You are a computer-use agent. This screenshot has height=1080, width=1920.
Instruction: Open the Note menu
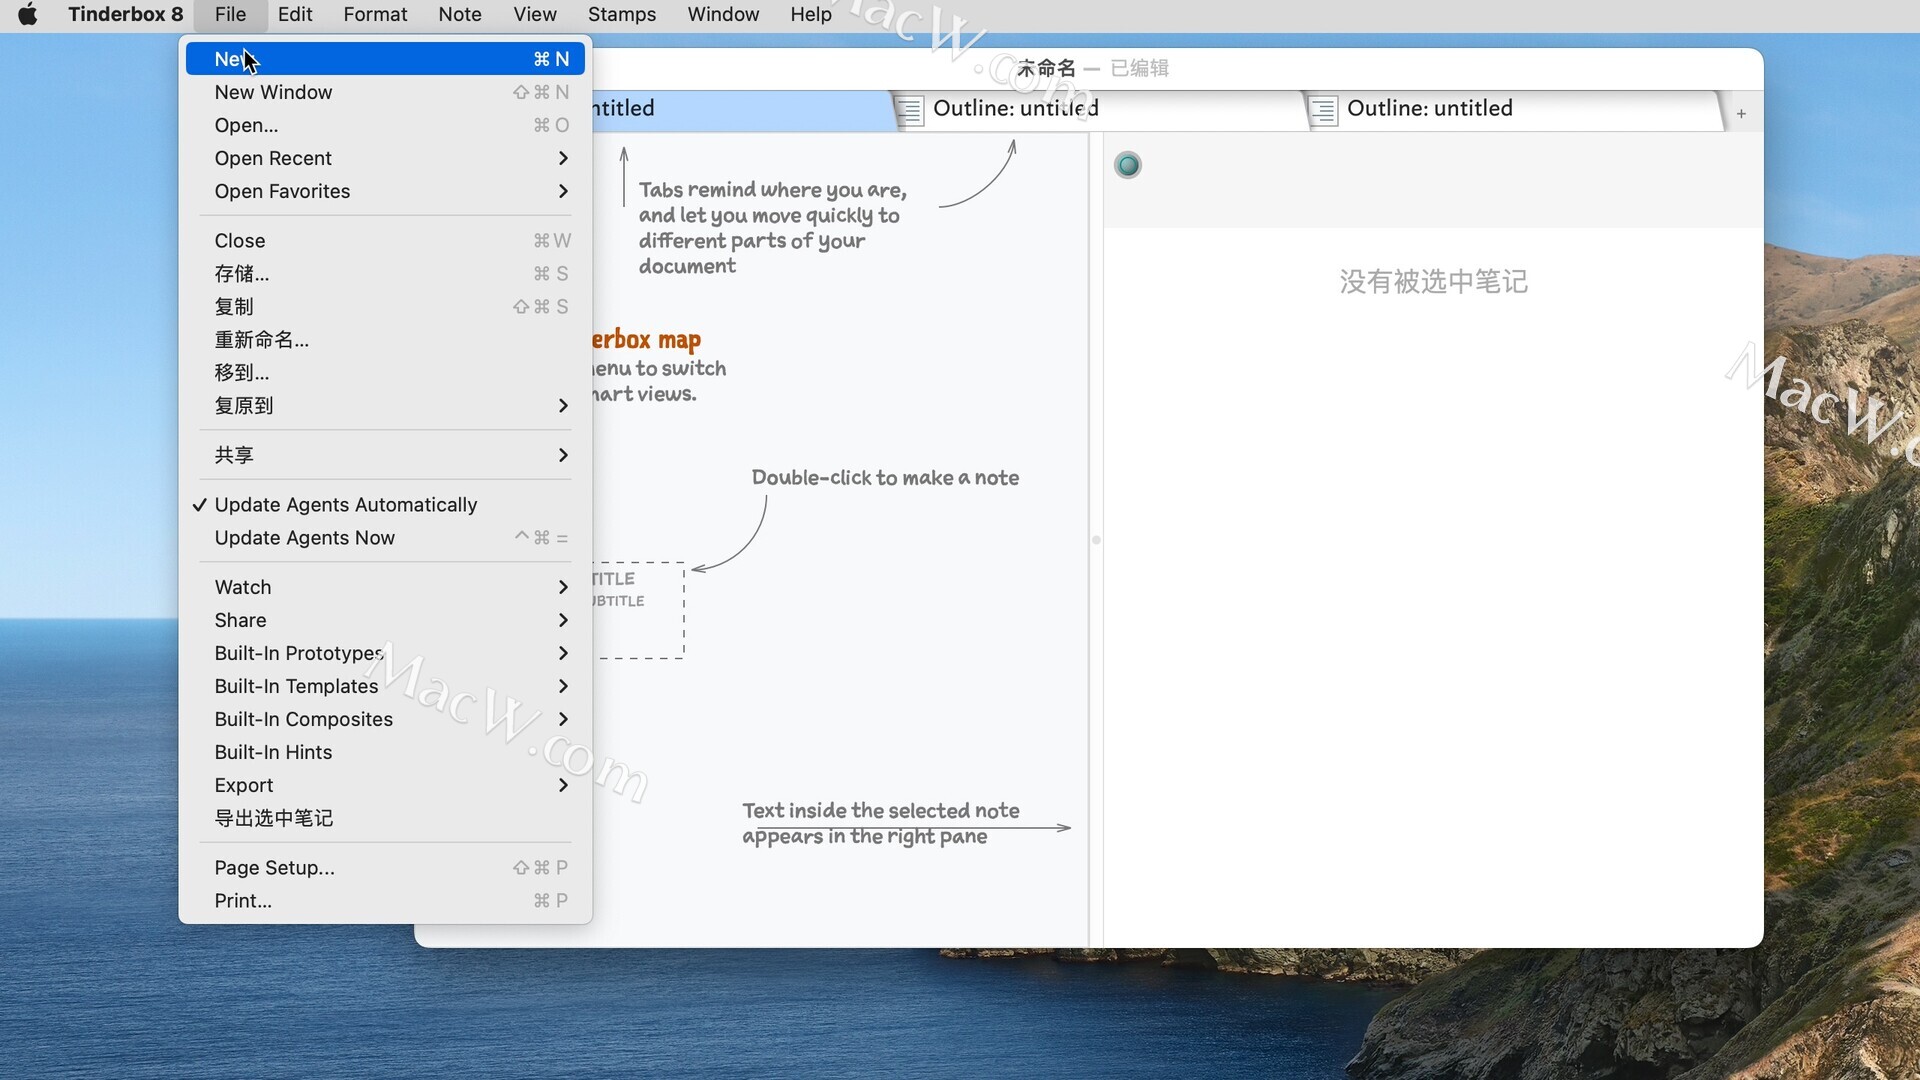(460, 14)
